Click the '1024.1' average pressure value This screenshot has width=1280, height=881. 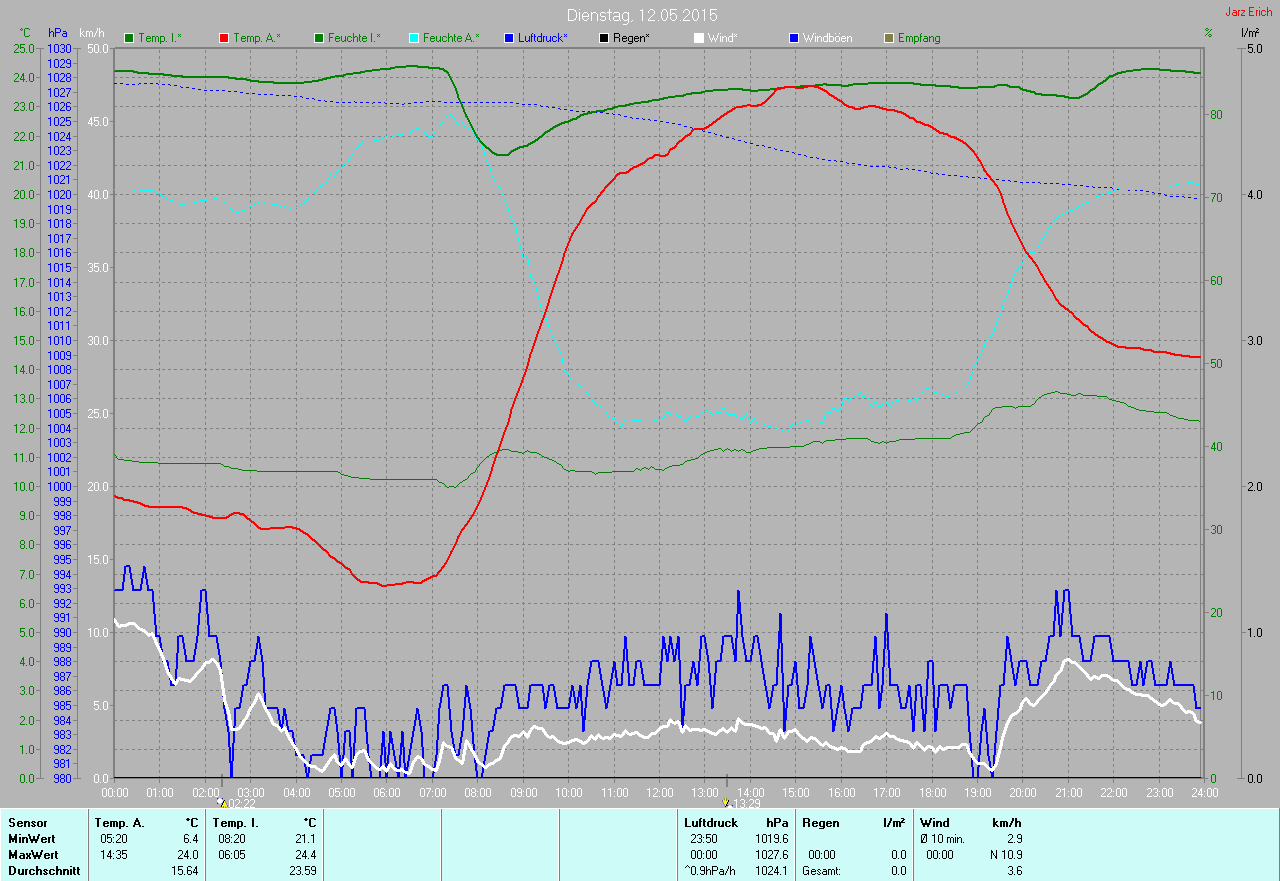(x=770, y=871)
